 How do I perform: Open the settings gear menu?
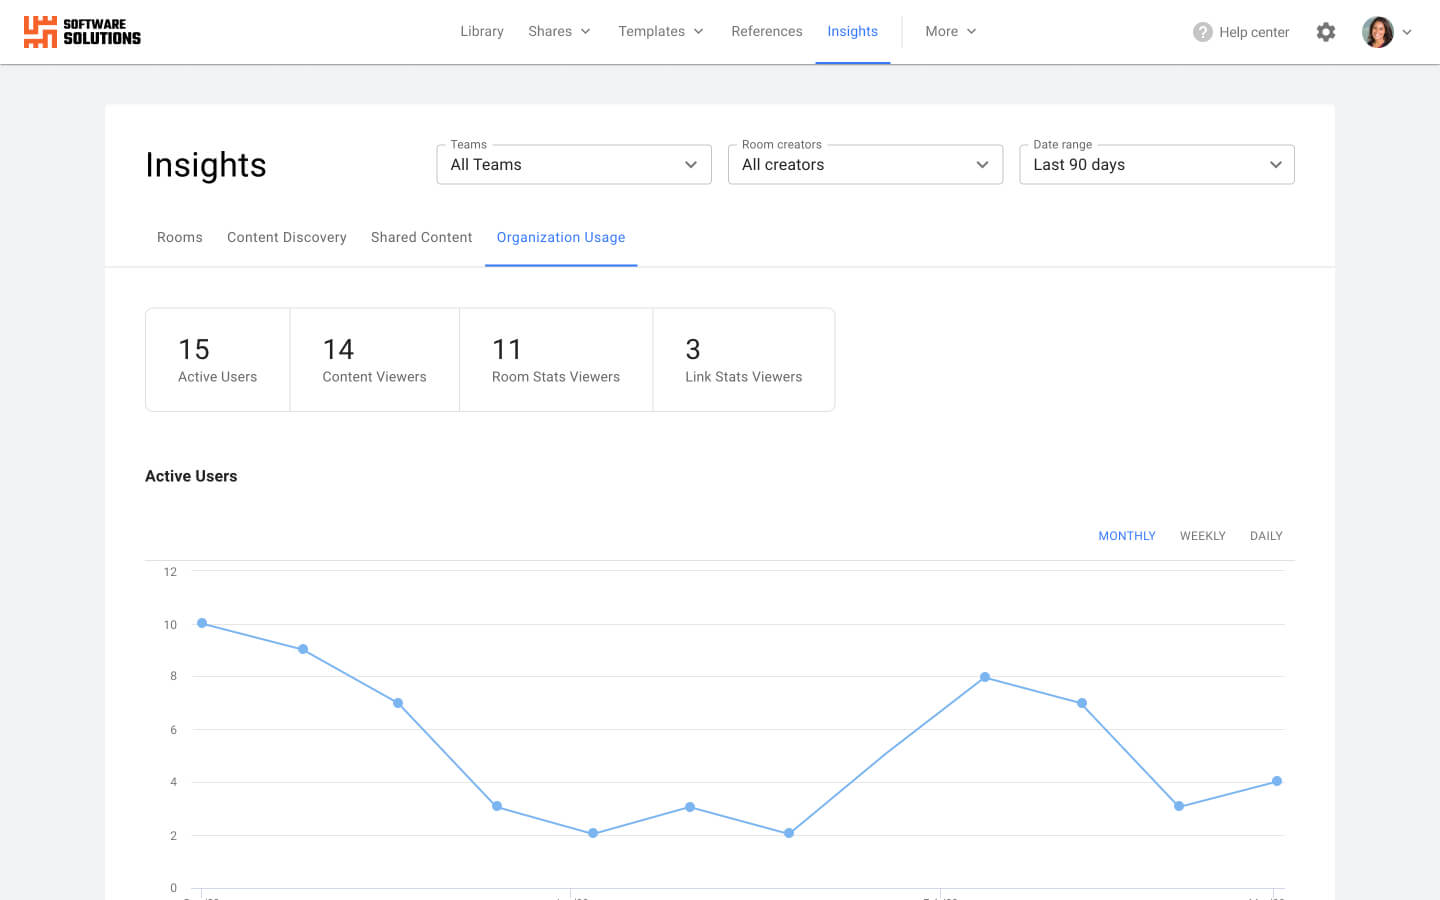(x=1325, y=31)
